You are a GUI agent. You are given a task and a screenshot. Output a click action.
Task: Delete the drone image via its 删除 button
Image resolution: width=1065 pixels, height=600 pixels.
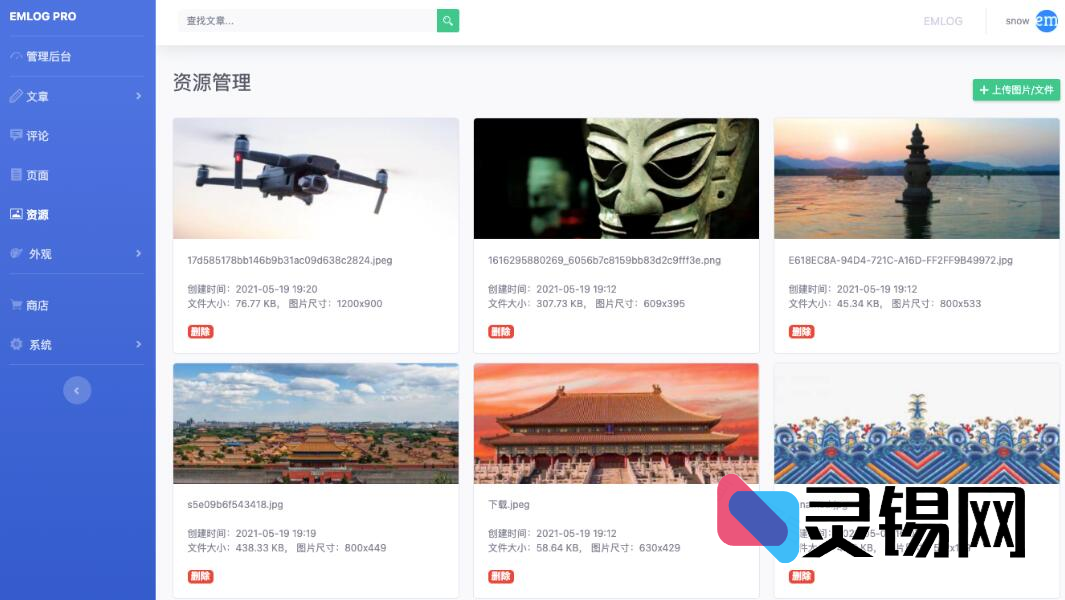[x=199, y=331]
